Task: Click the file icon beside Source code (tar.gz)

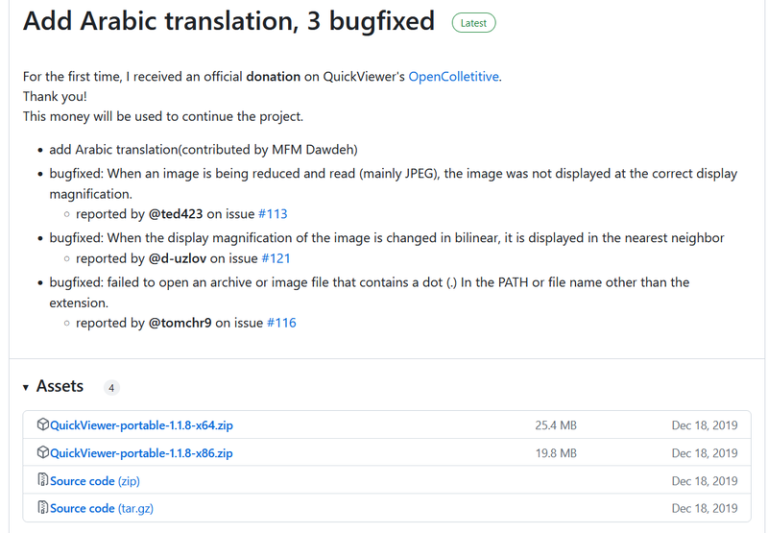Action: pyautogui.click(x=43, y=508)
